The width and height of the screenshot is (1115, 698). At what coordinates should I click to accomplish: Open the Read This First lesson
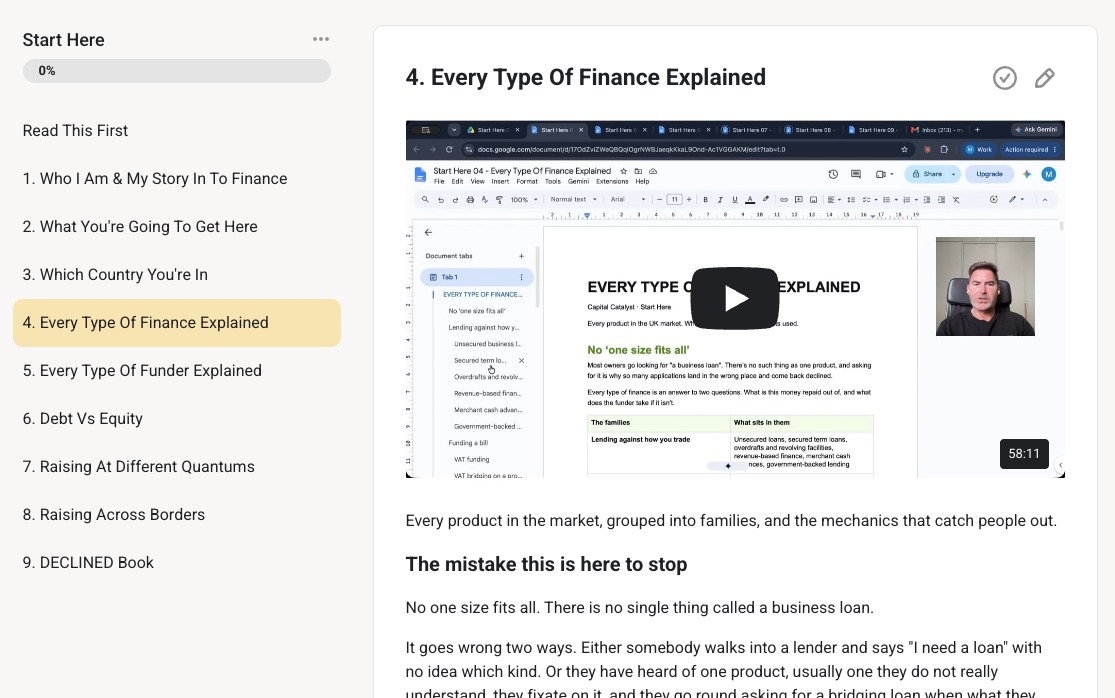(x=75, y=131)
